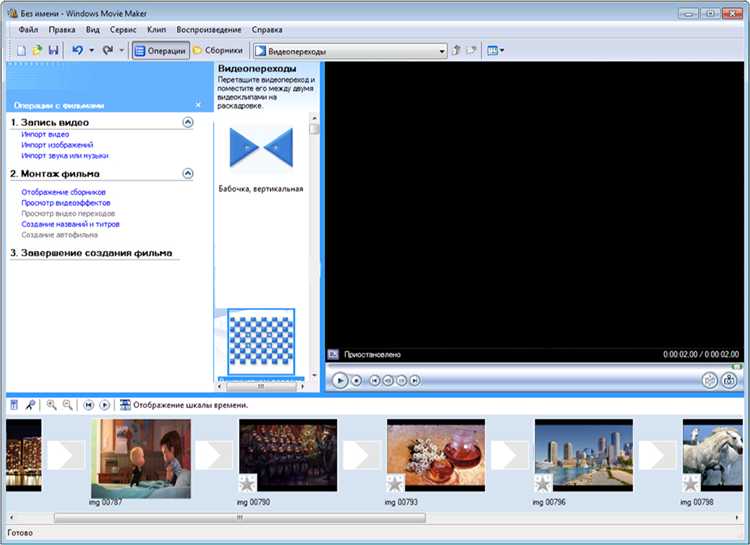The width and height of the screenshot is (750, 545).
Task: Take a picture from the preview
Action: point(729,380)
